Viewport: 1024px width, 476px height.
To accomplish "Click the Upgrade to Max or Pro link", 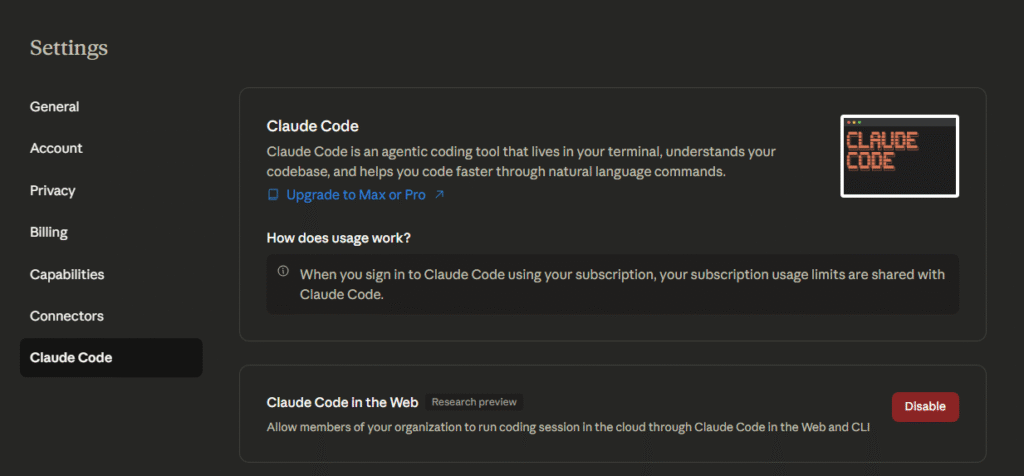I will click(x=355, y=195).
